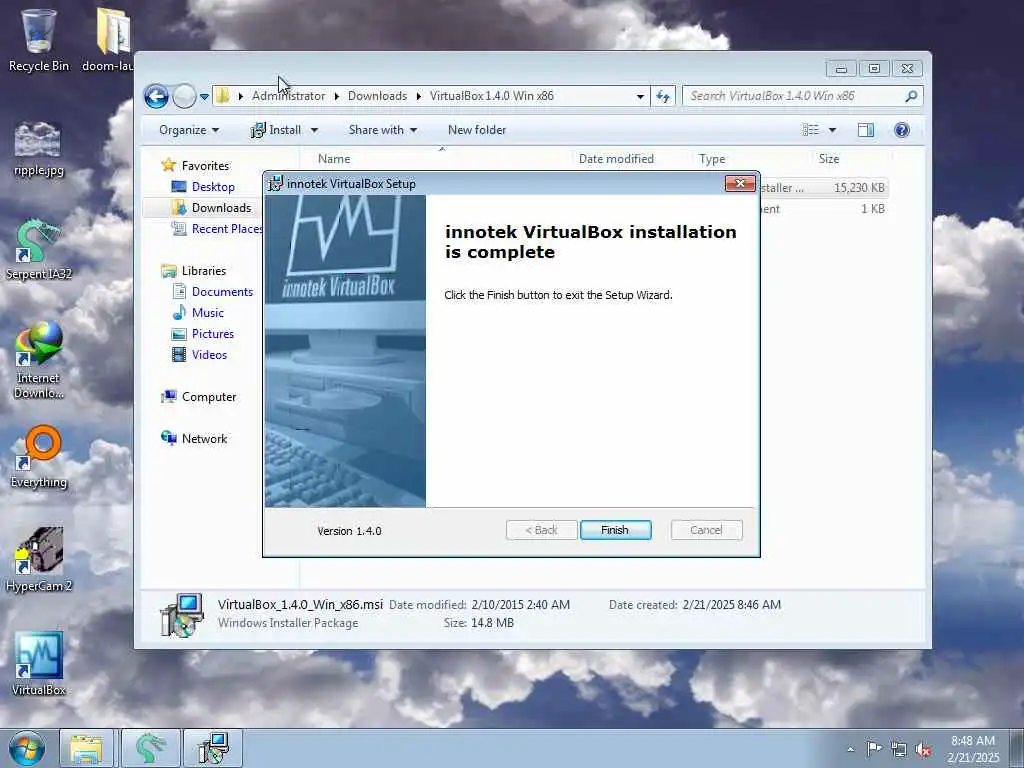Click Administrator in the address path
Image resolution: width=1024 pixels, height=768 pixels.
pos(288,96)
